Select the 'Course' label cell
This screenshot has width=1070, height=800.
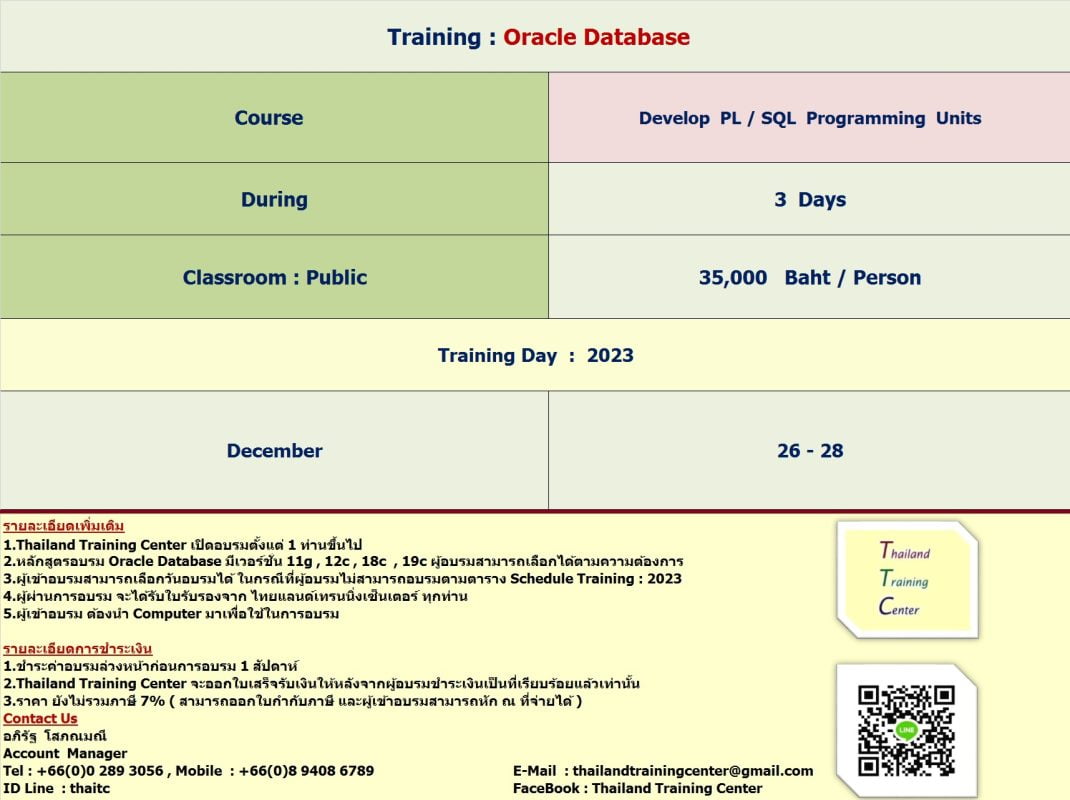pos(274,117)
